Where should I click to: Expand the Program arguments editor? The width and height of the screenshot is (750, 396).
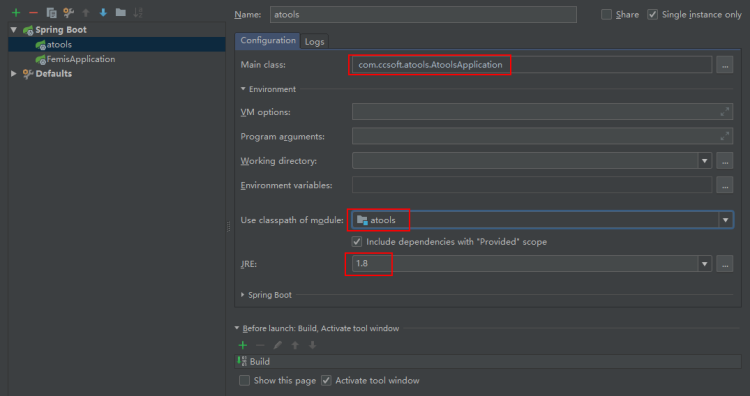pyautogui.click(x=725, y=136)
